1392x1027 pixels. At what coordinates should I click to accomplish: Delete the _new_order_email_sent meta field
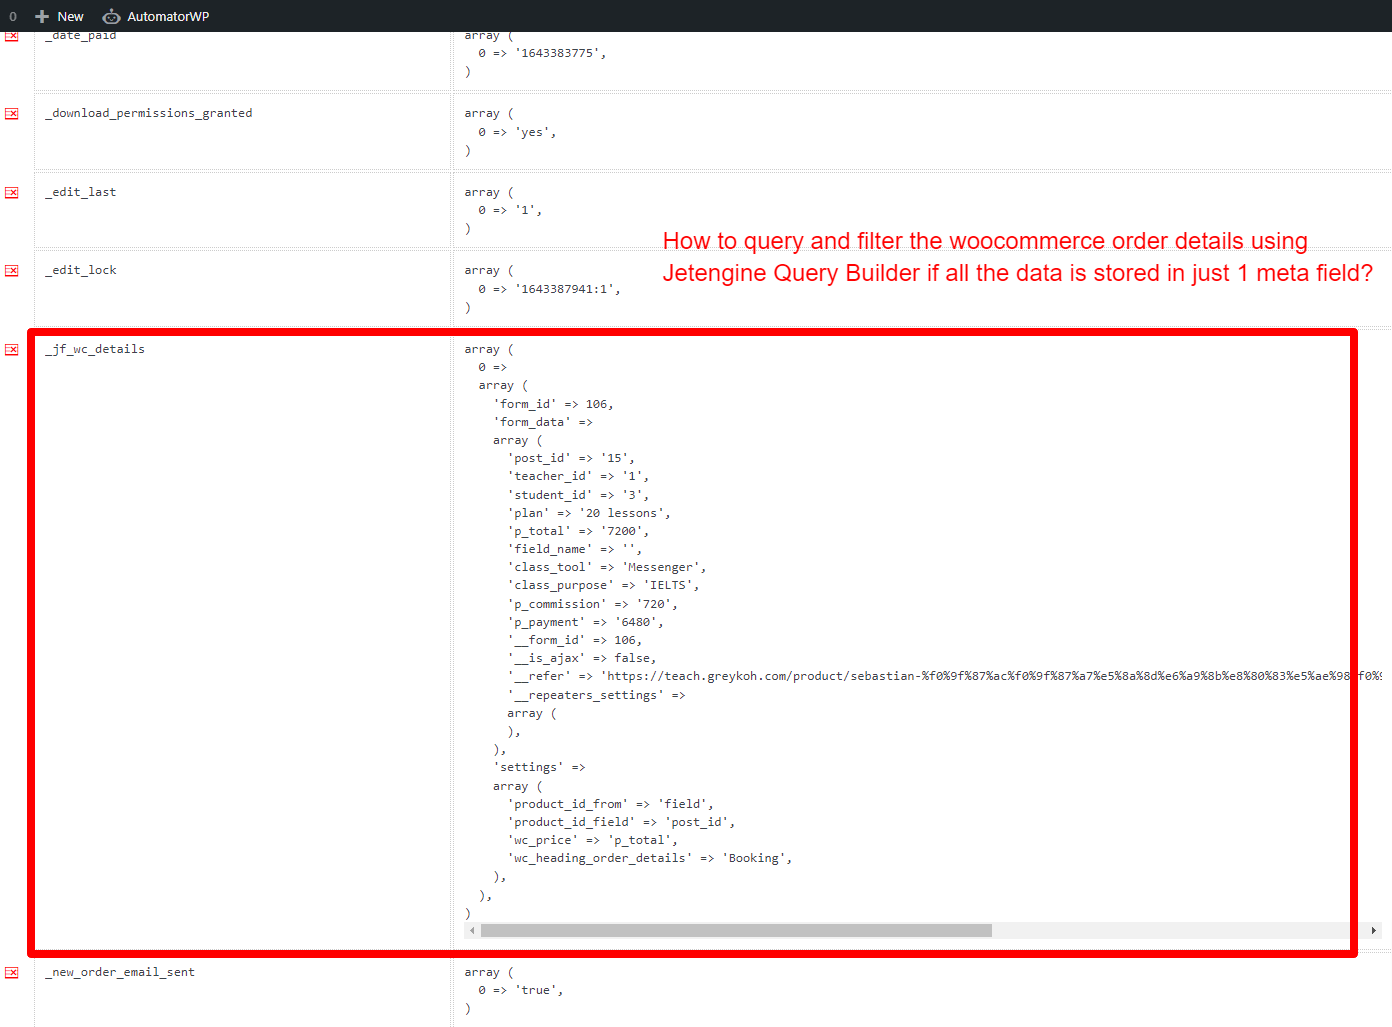[x=11, y=971]
